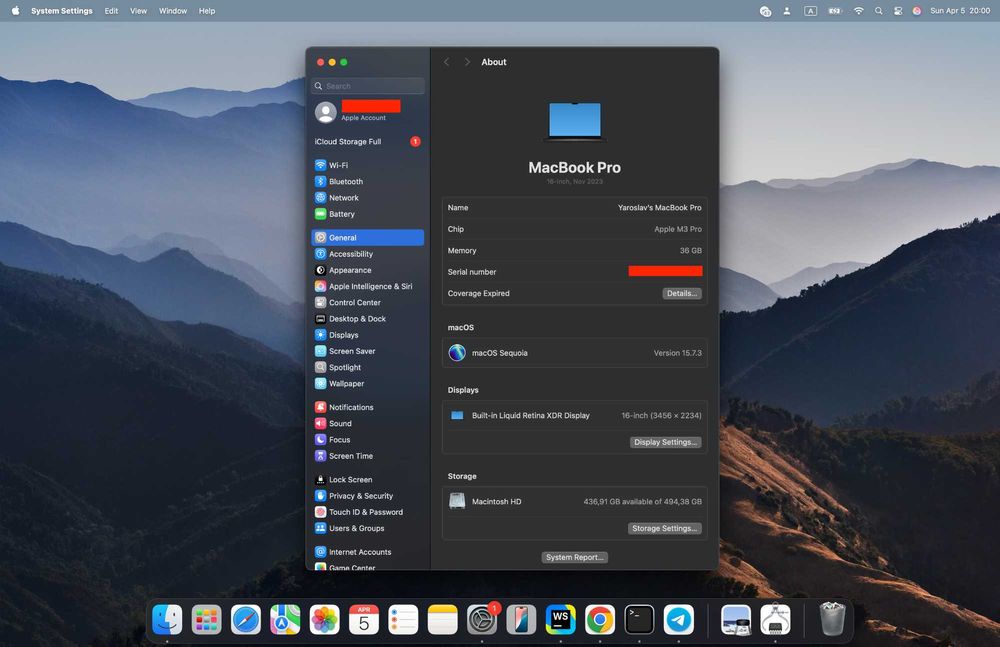Open Photos from the Dock
The height and width of the screenshot is (647, 1000).
[x=325, y=620]
